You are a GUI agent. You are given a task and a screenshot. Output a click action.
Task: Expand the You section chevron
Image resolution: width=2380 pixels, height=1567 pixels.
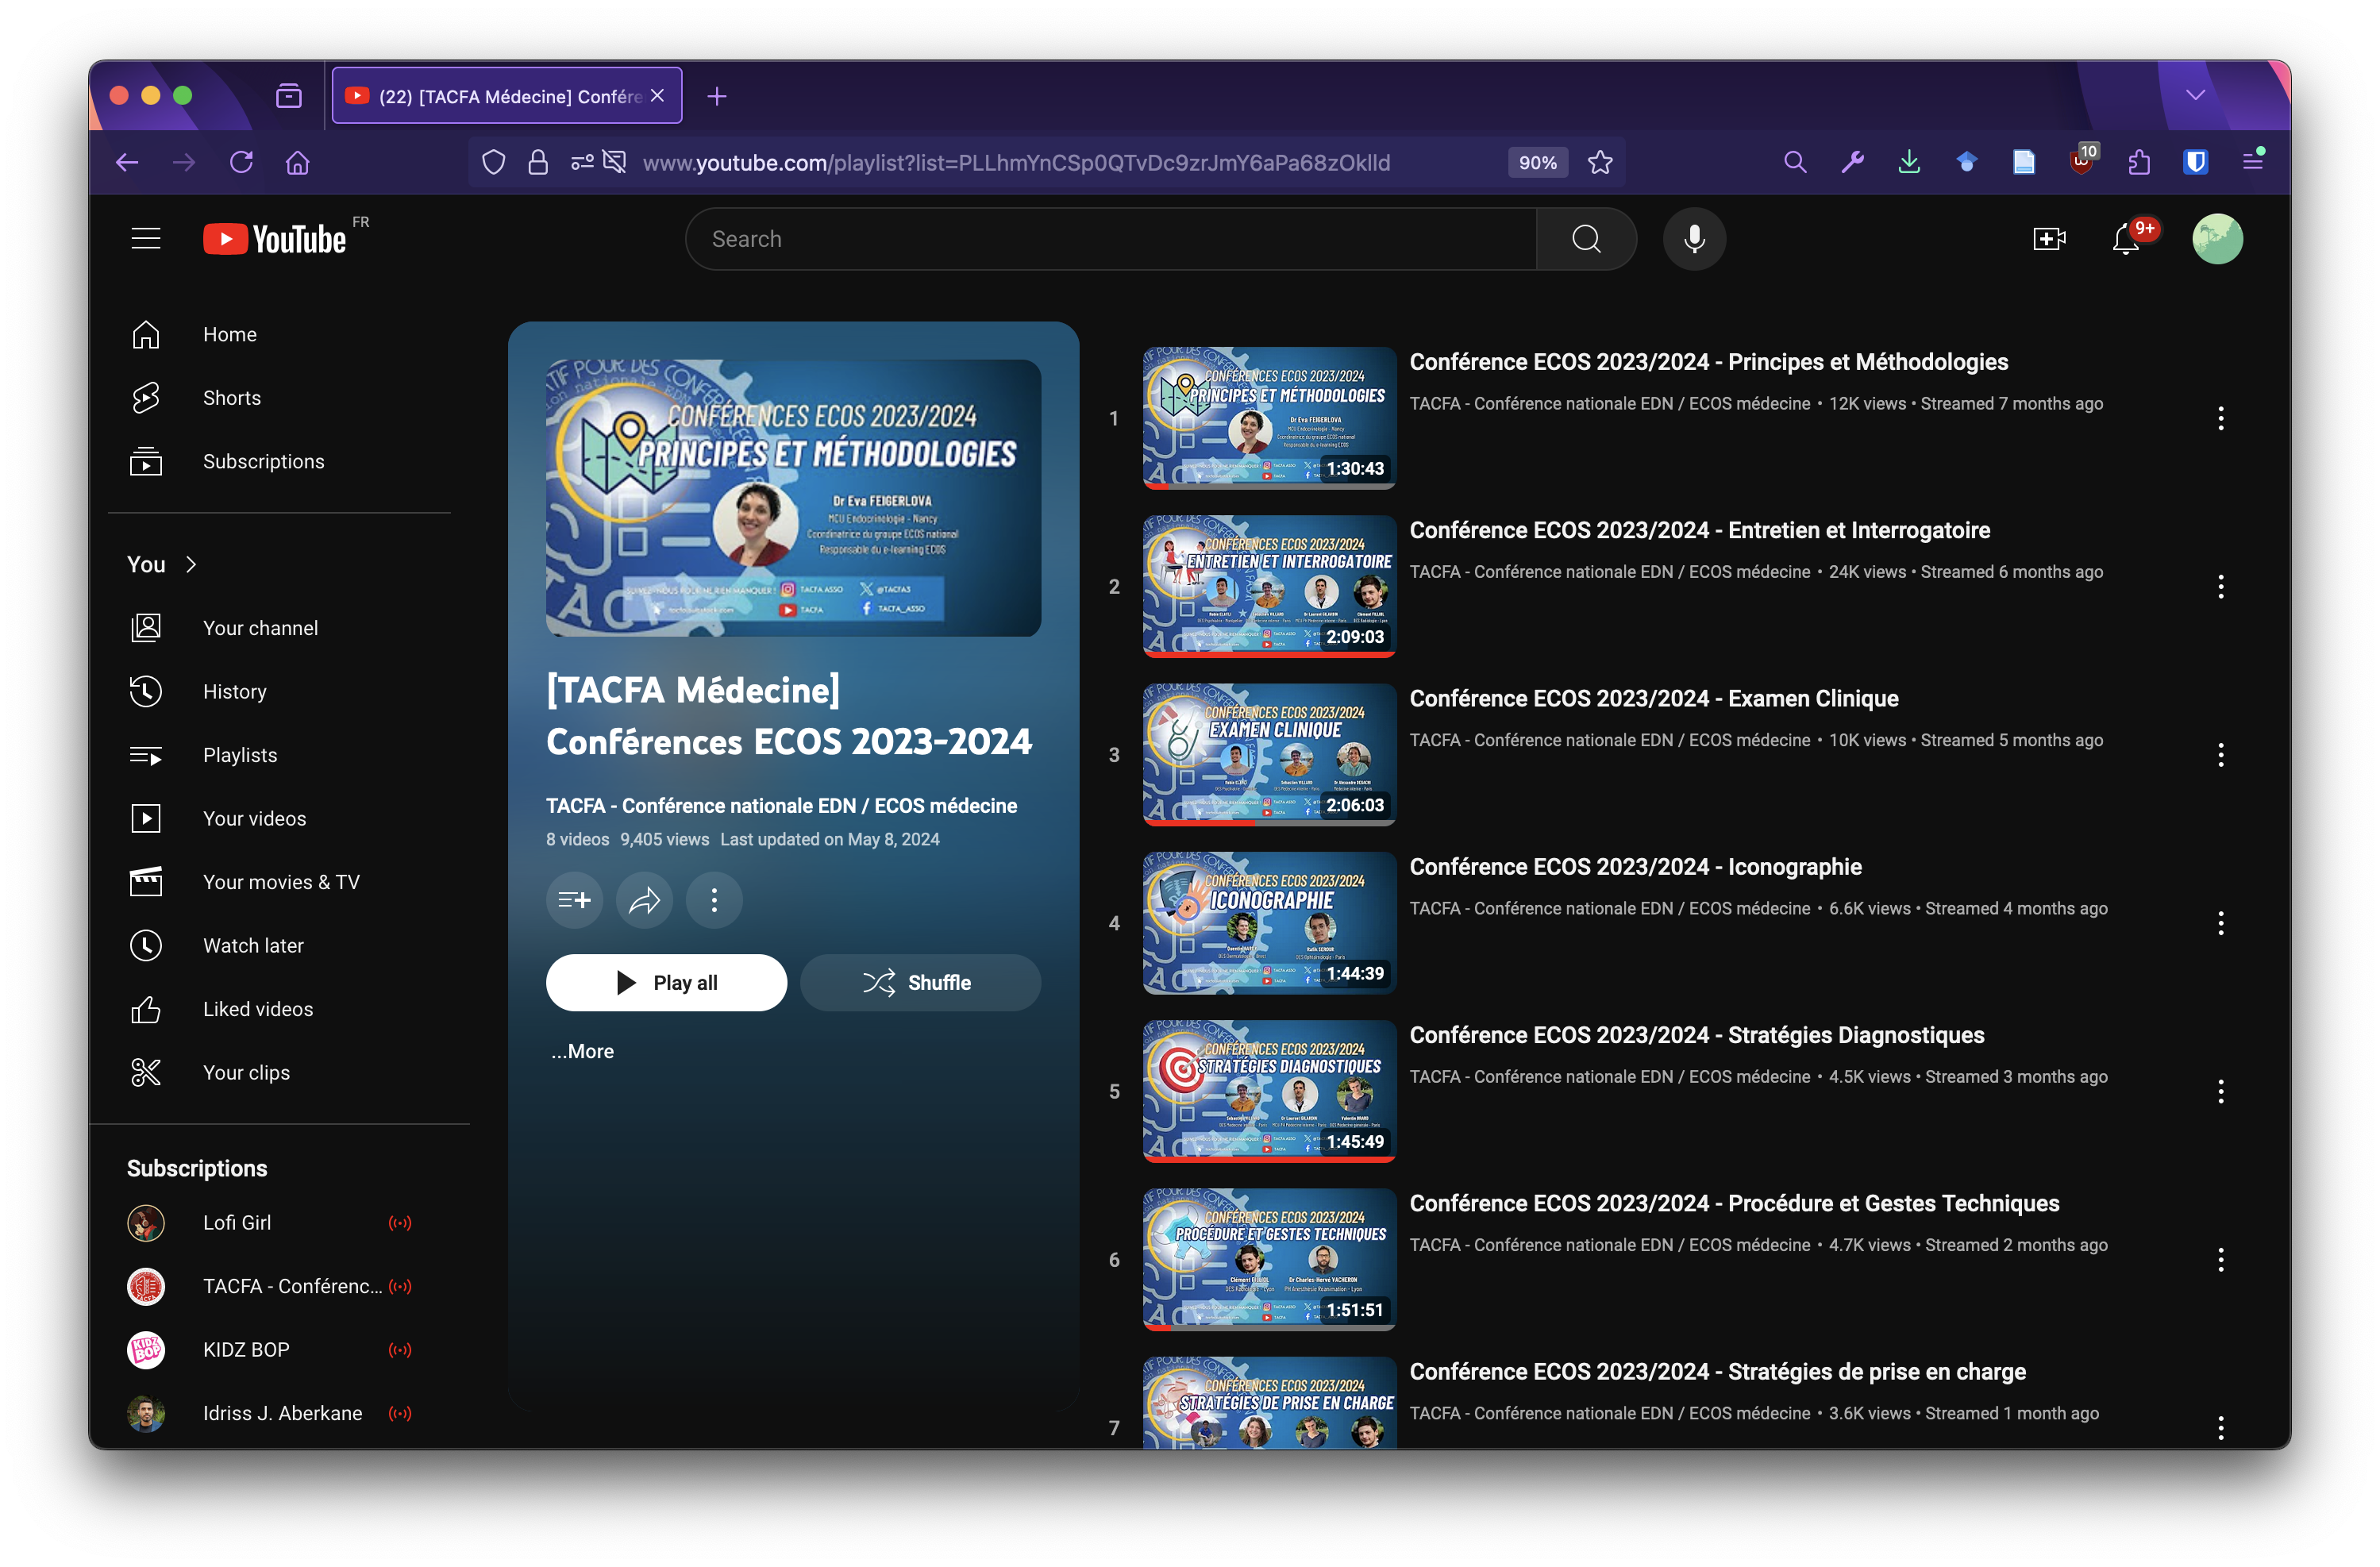point(191,564)
